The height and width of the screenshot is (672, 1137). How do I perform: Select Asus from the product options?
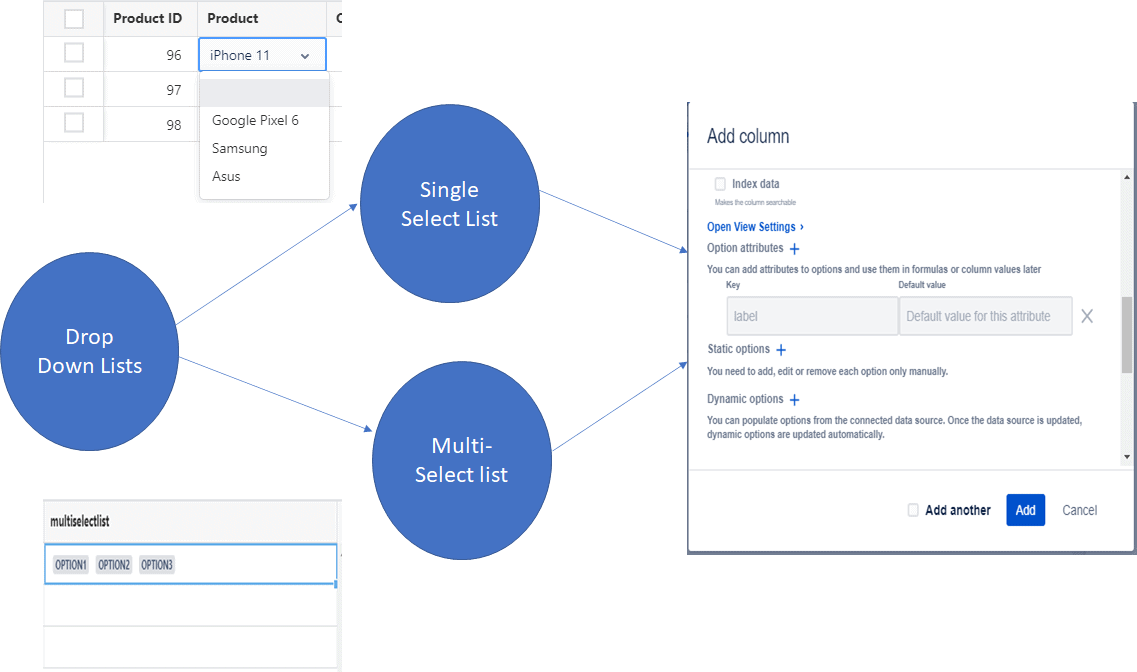click(224, 176)
